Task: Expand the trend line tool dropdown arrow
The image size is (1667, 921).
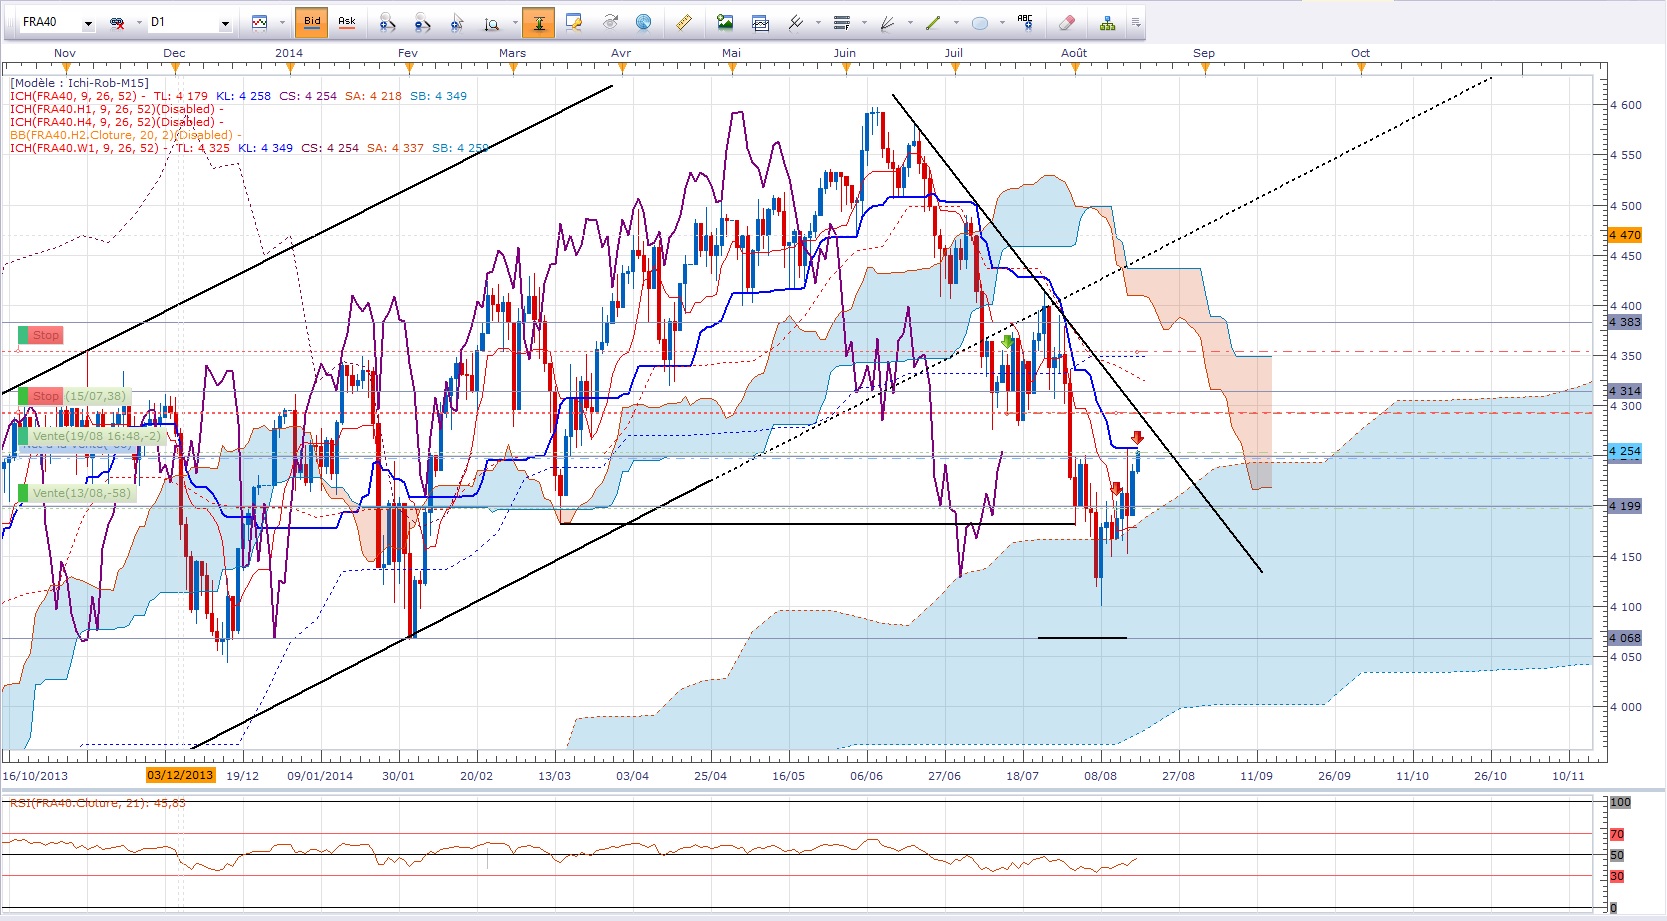Action: click(x=818, y=22)
